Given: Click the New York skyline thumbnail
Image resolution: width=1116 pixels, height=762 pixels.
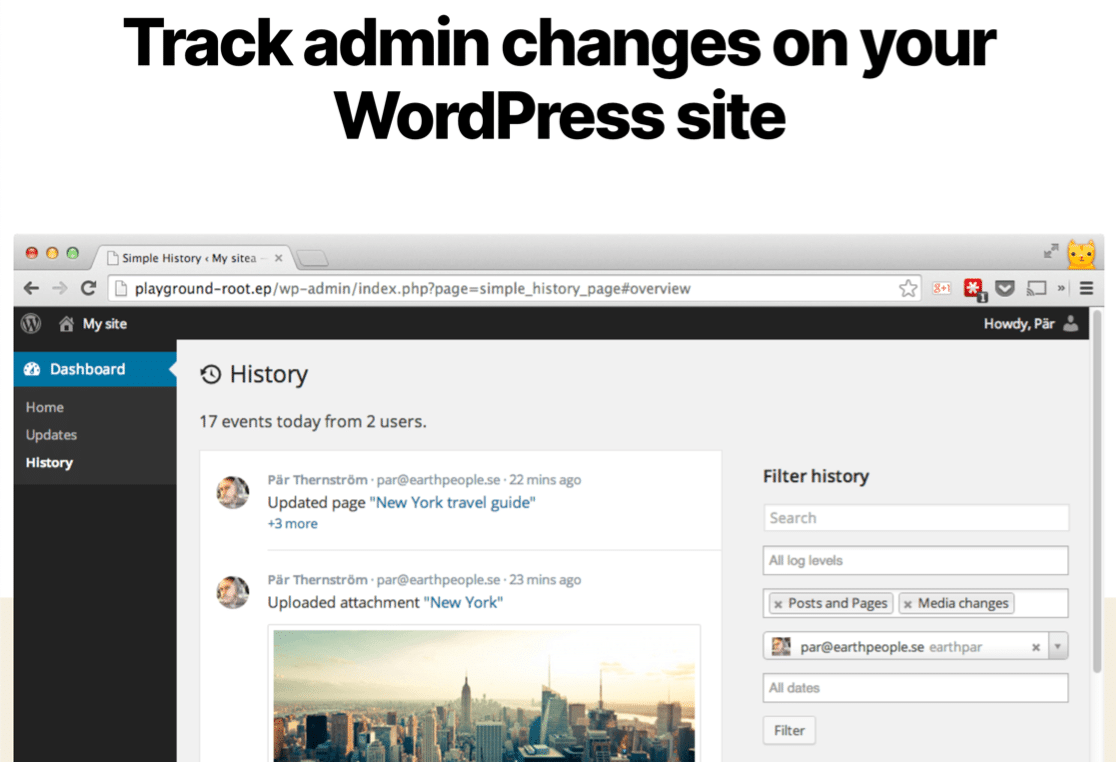Looking at the screenshot, I should coord(484,696).
